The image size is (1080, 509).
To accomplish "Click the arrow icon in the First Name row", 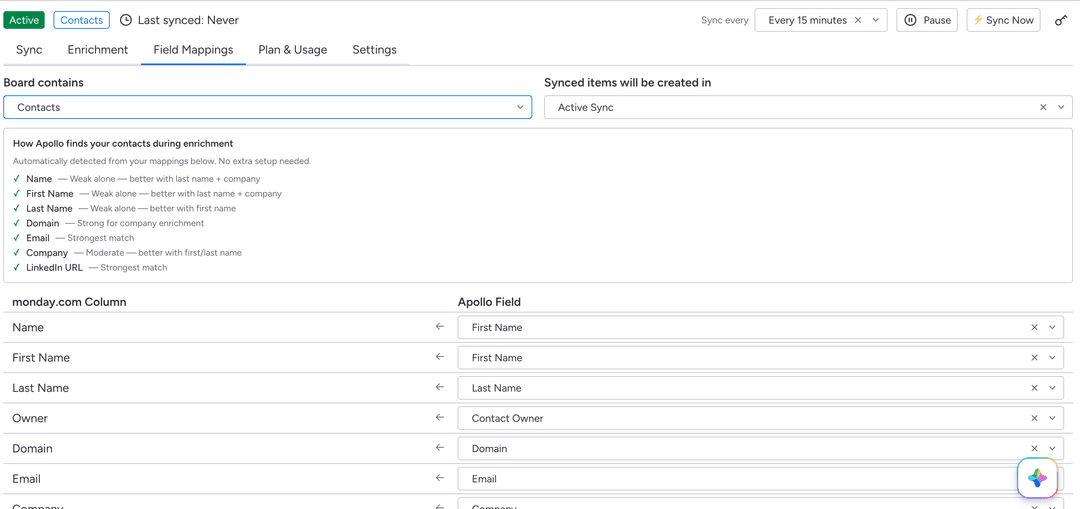I will coord(440,357).
